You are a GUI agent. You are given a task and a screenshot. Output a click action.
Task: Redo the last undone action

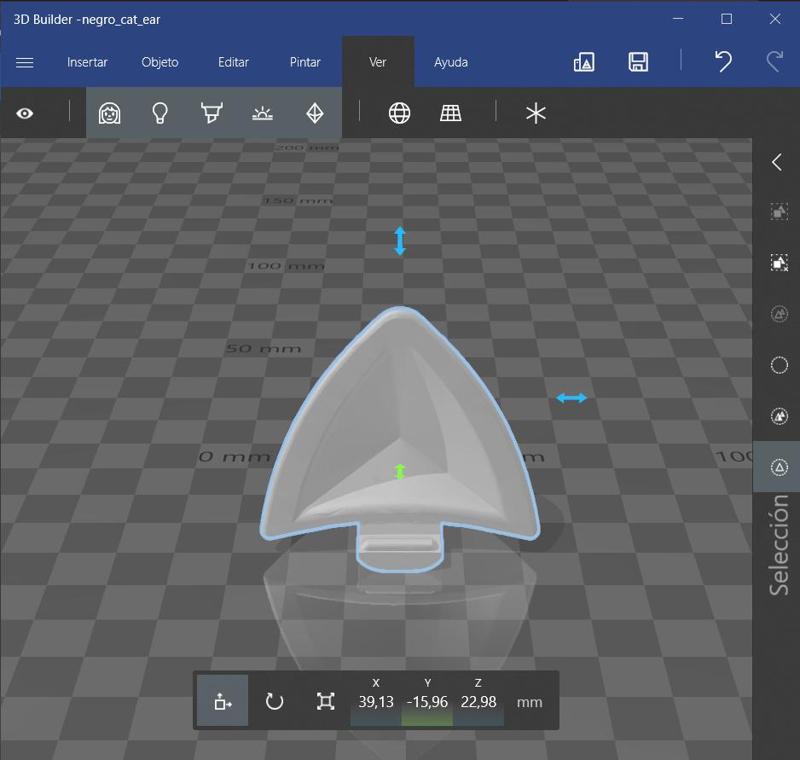click(775, 62)
